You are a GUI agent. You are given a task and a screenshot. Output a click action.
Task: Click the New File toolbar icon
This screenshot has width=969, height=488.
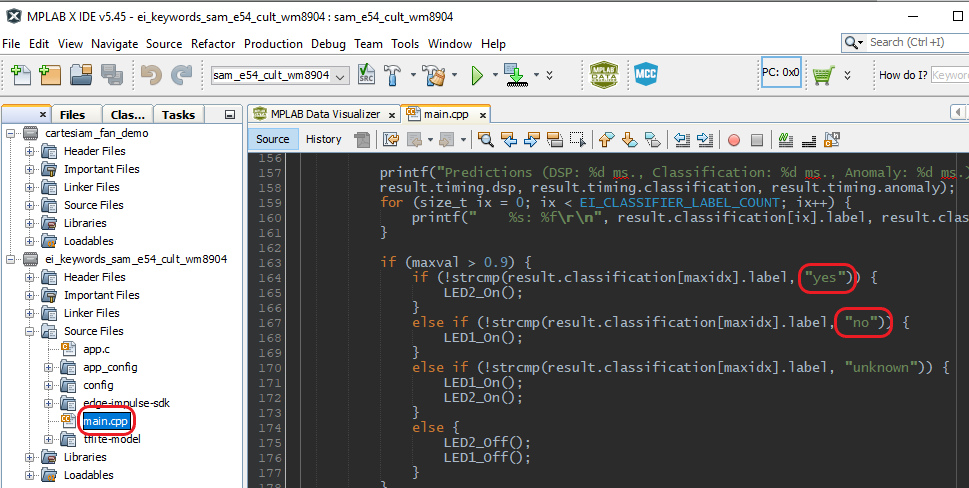coord(21,75)
